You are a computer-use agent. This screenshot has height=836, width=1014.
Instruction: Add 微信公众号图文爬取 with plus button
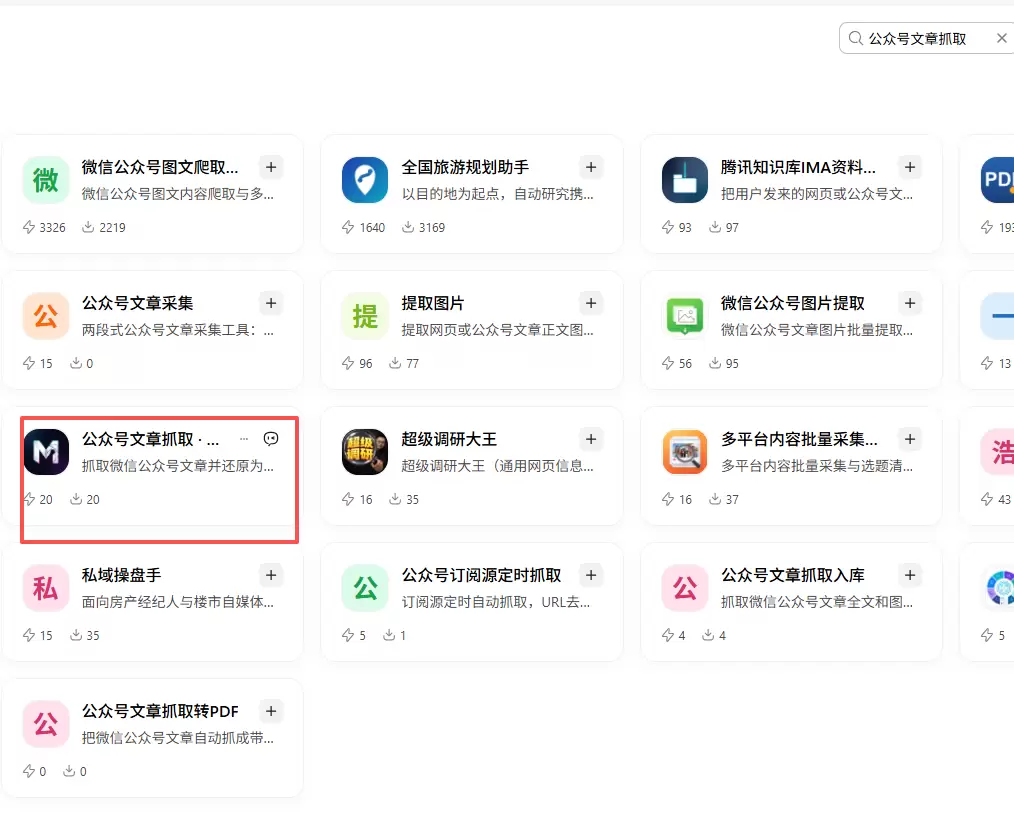coord(271,167)
